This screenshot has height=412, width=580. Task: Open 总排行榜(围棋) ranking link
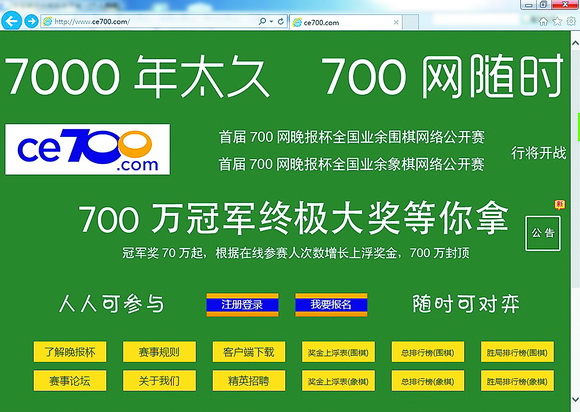[428, 352]
